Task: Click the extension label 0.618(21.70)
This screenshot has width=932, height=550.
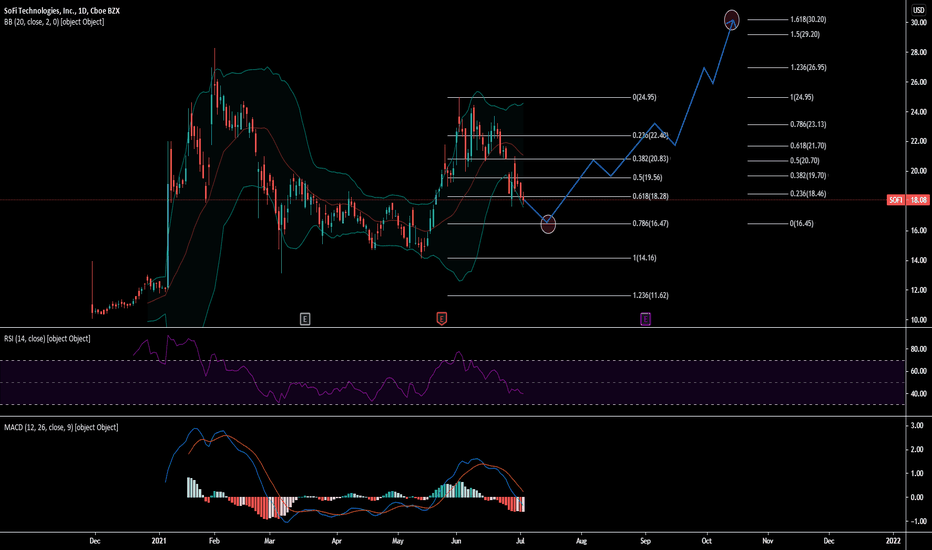Action: [808, 146]
